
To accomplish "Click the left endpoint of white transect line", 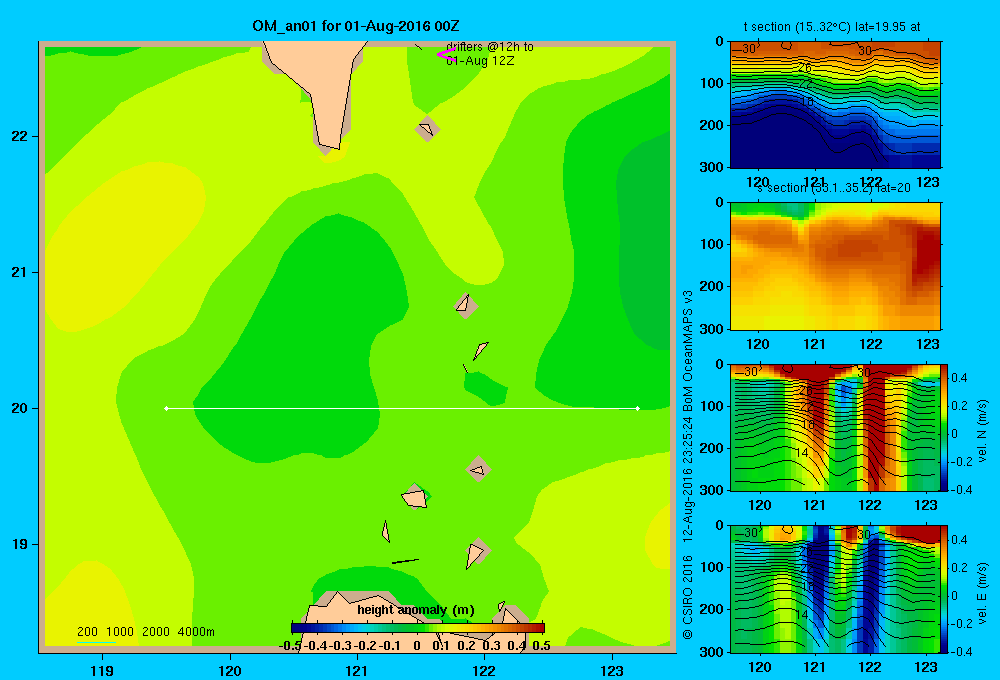I will click(x=166, y=408).
